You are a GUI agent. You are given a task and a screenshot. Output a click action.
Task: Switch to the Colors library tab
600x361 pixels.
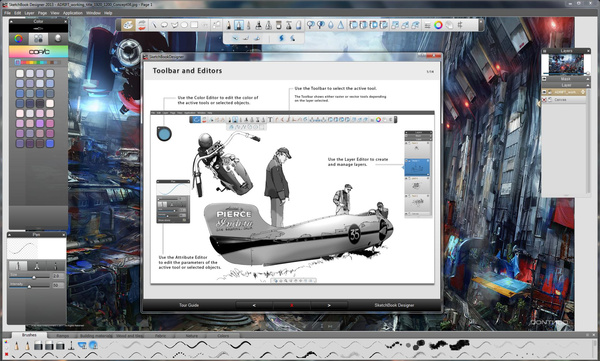pos(223,336)
